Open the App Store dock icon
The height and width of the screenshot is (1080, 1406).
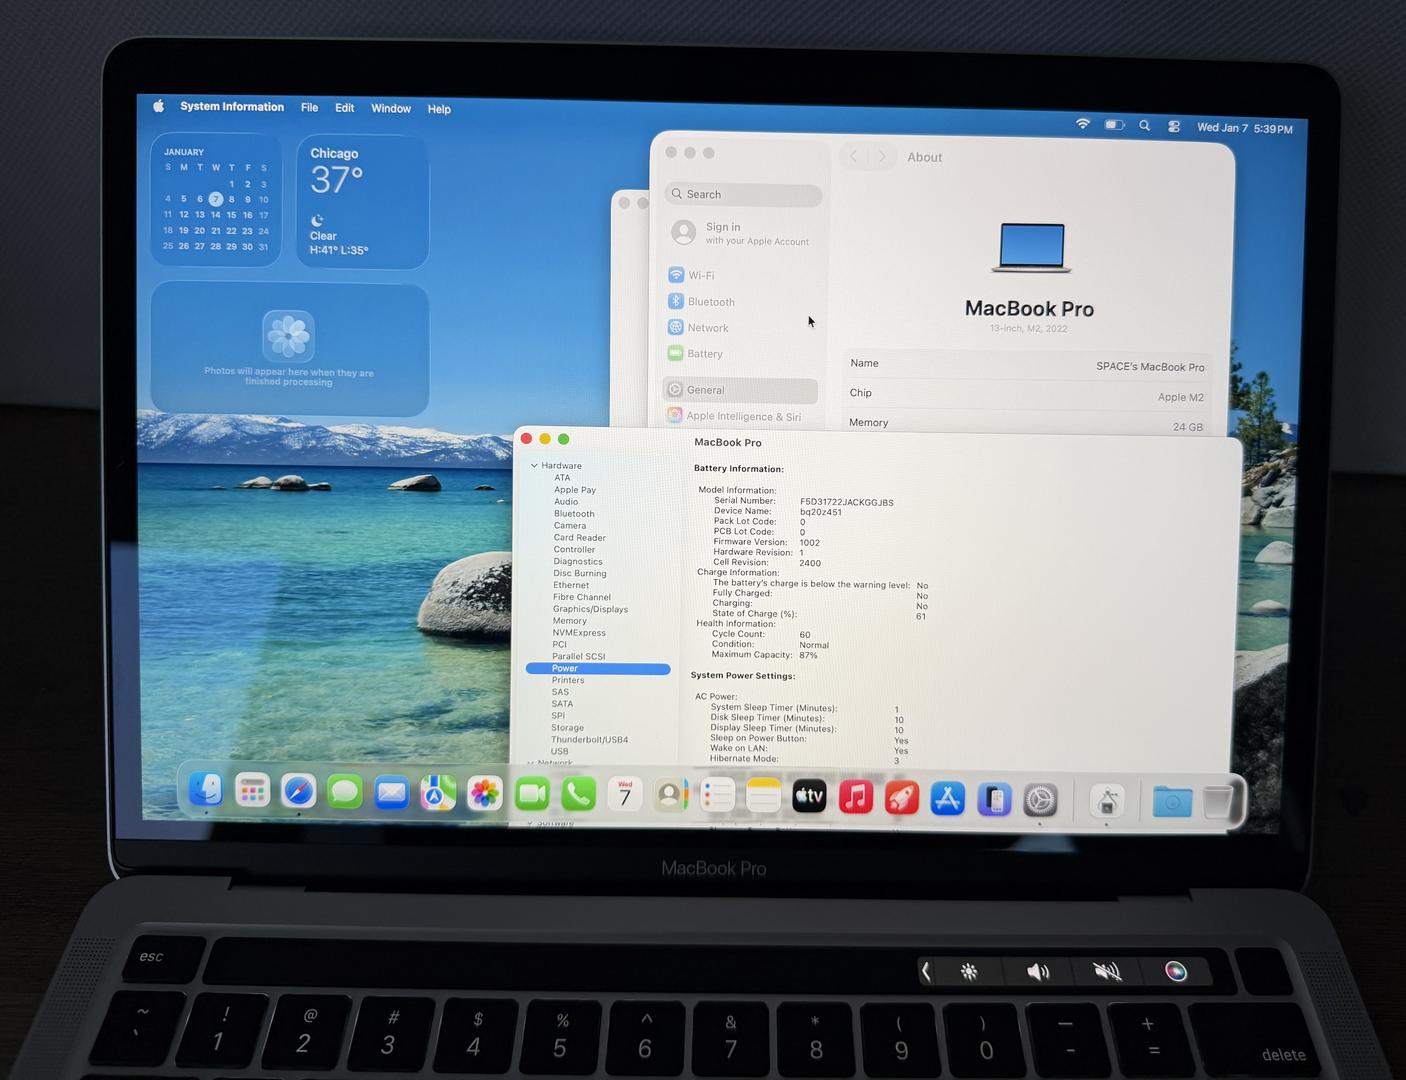947,798
